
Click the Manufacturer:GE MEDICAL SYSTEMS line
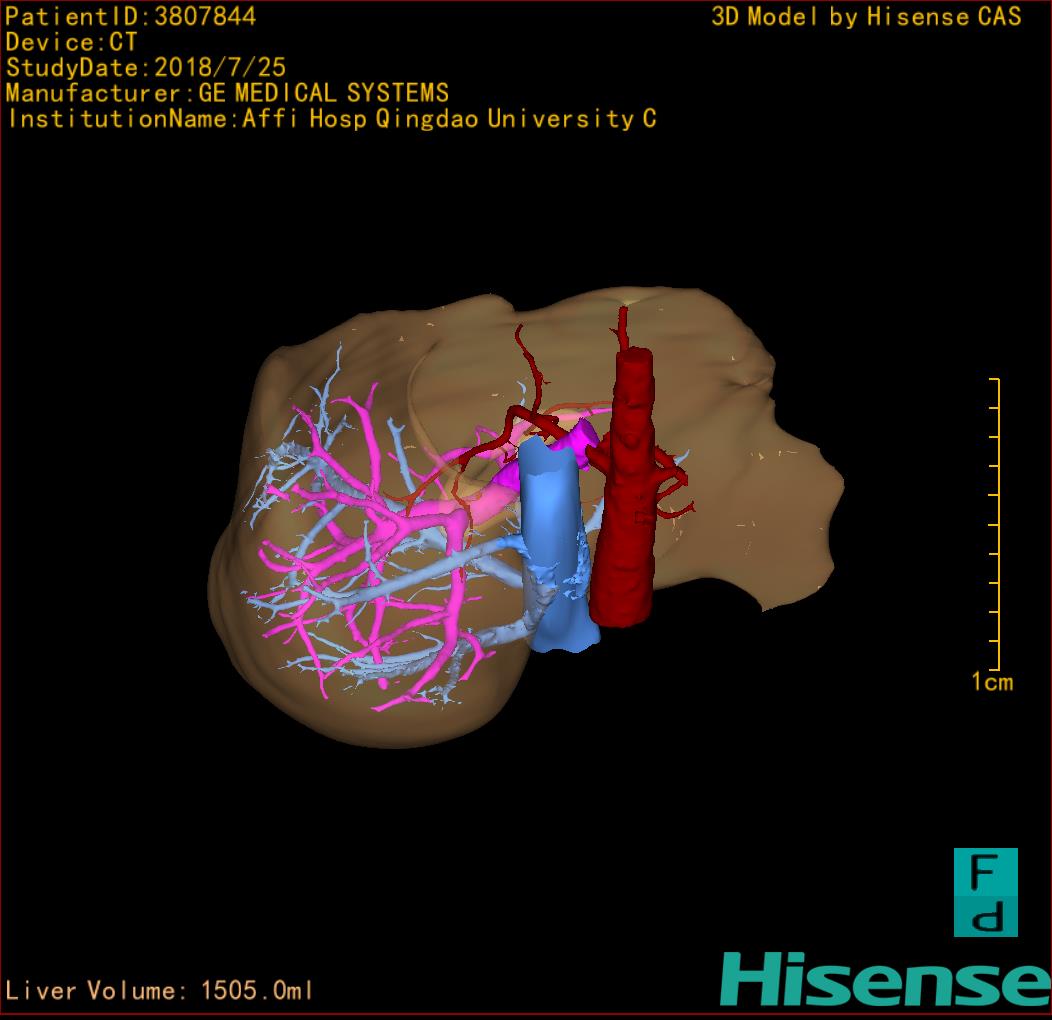(227, 94)
